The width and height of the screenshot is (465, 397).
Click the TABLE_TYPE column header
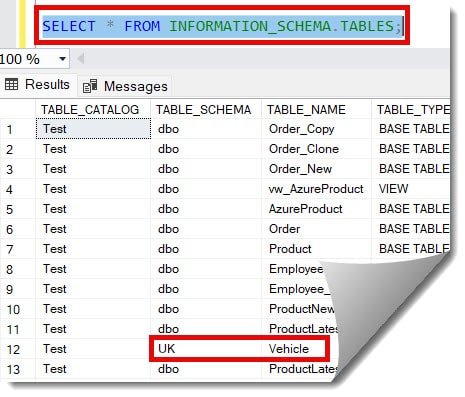tap(411, 109)
